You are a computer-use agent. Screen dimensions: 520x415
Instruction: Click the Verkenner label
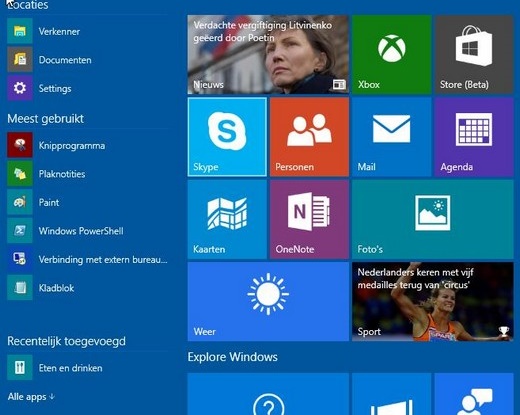(59, 31)
